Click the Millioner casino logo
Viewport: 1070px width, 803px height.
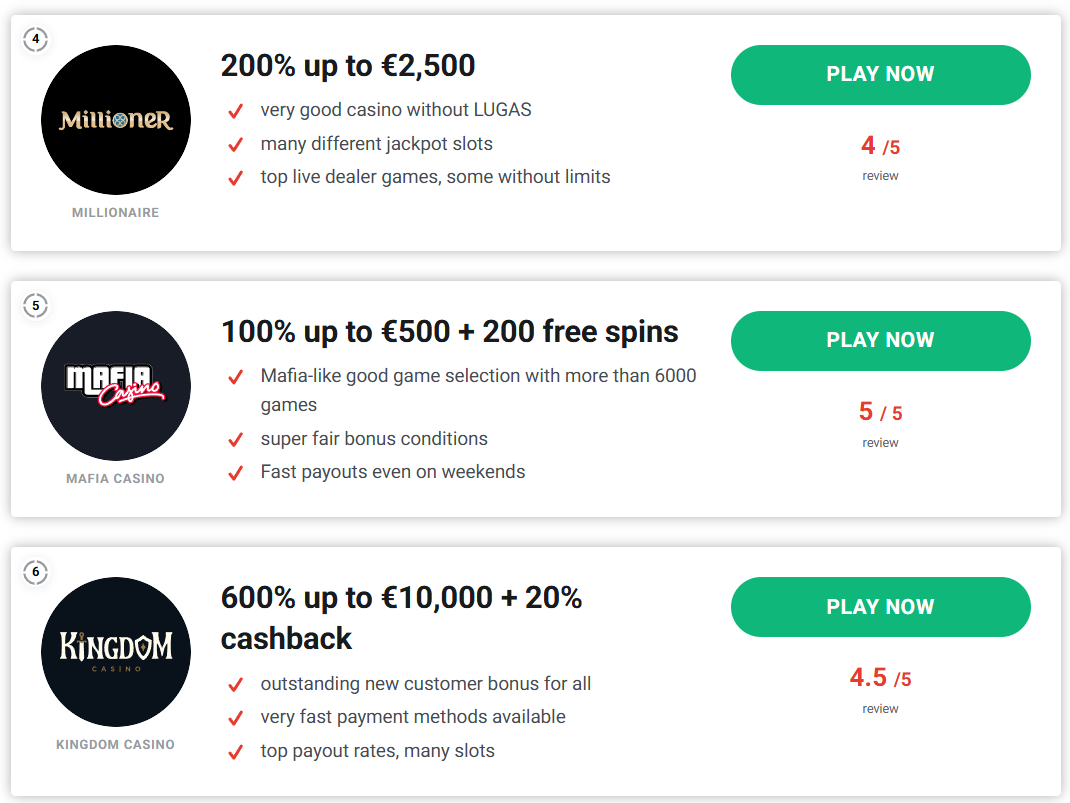[x=116, y=120]
